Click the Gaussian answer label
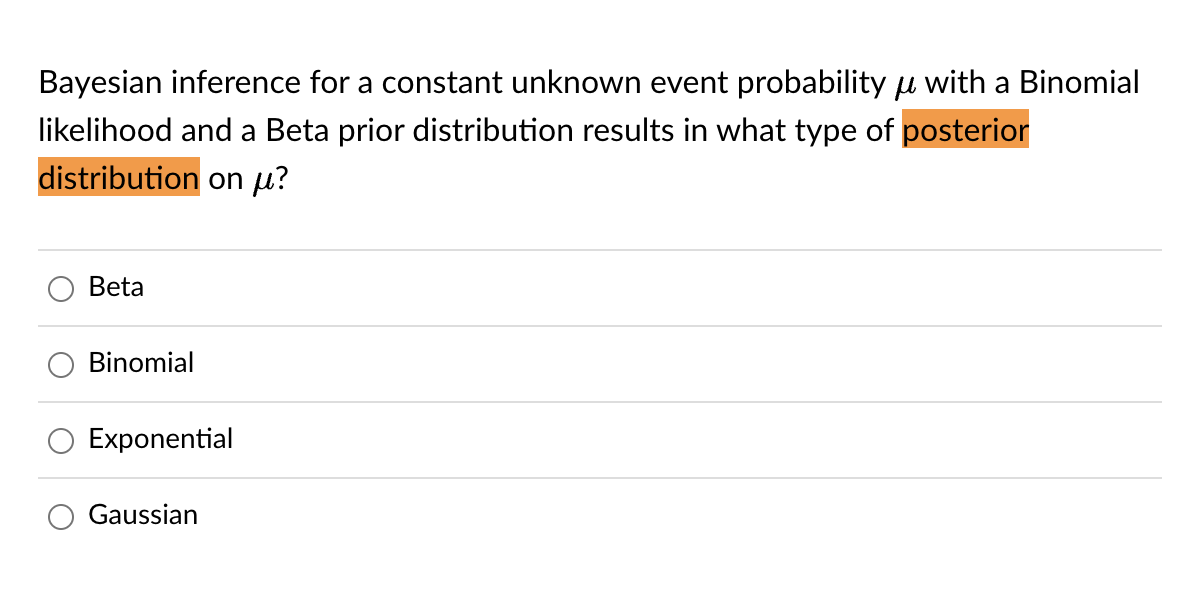The height and width of the screenshot is (590, 1202). tap(143, 515)
